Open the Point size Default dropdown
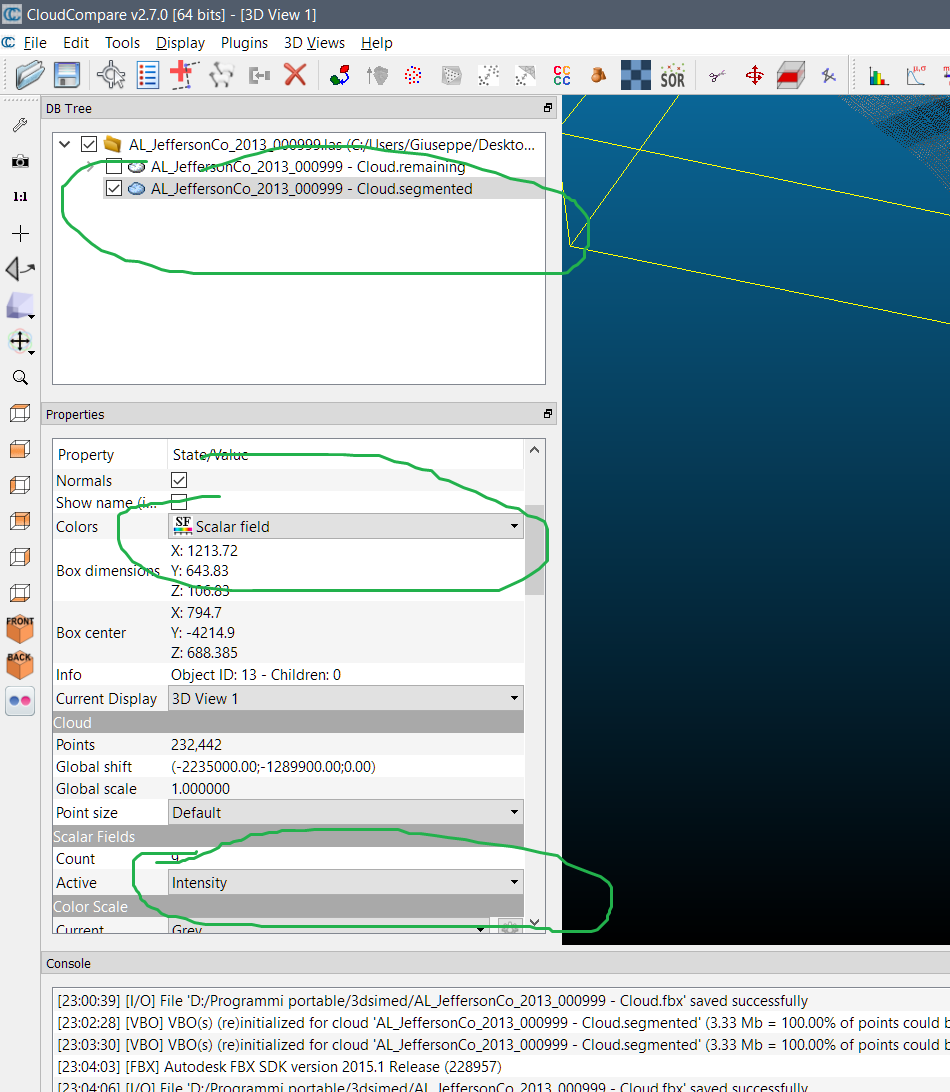The width and height of the screenshot is (950, 1092). tap(346, 813)
